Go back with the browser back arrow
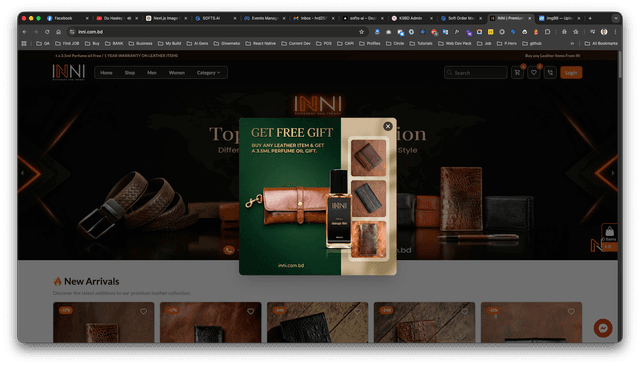Screen dimensions: 640x366 click(x=24, y=32)
